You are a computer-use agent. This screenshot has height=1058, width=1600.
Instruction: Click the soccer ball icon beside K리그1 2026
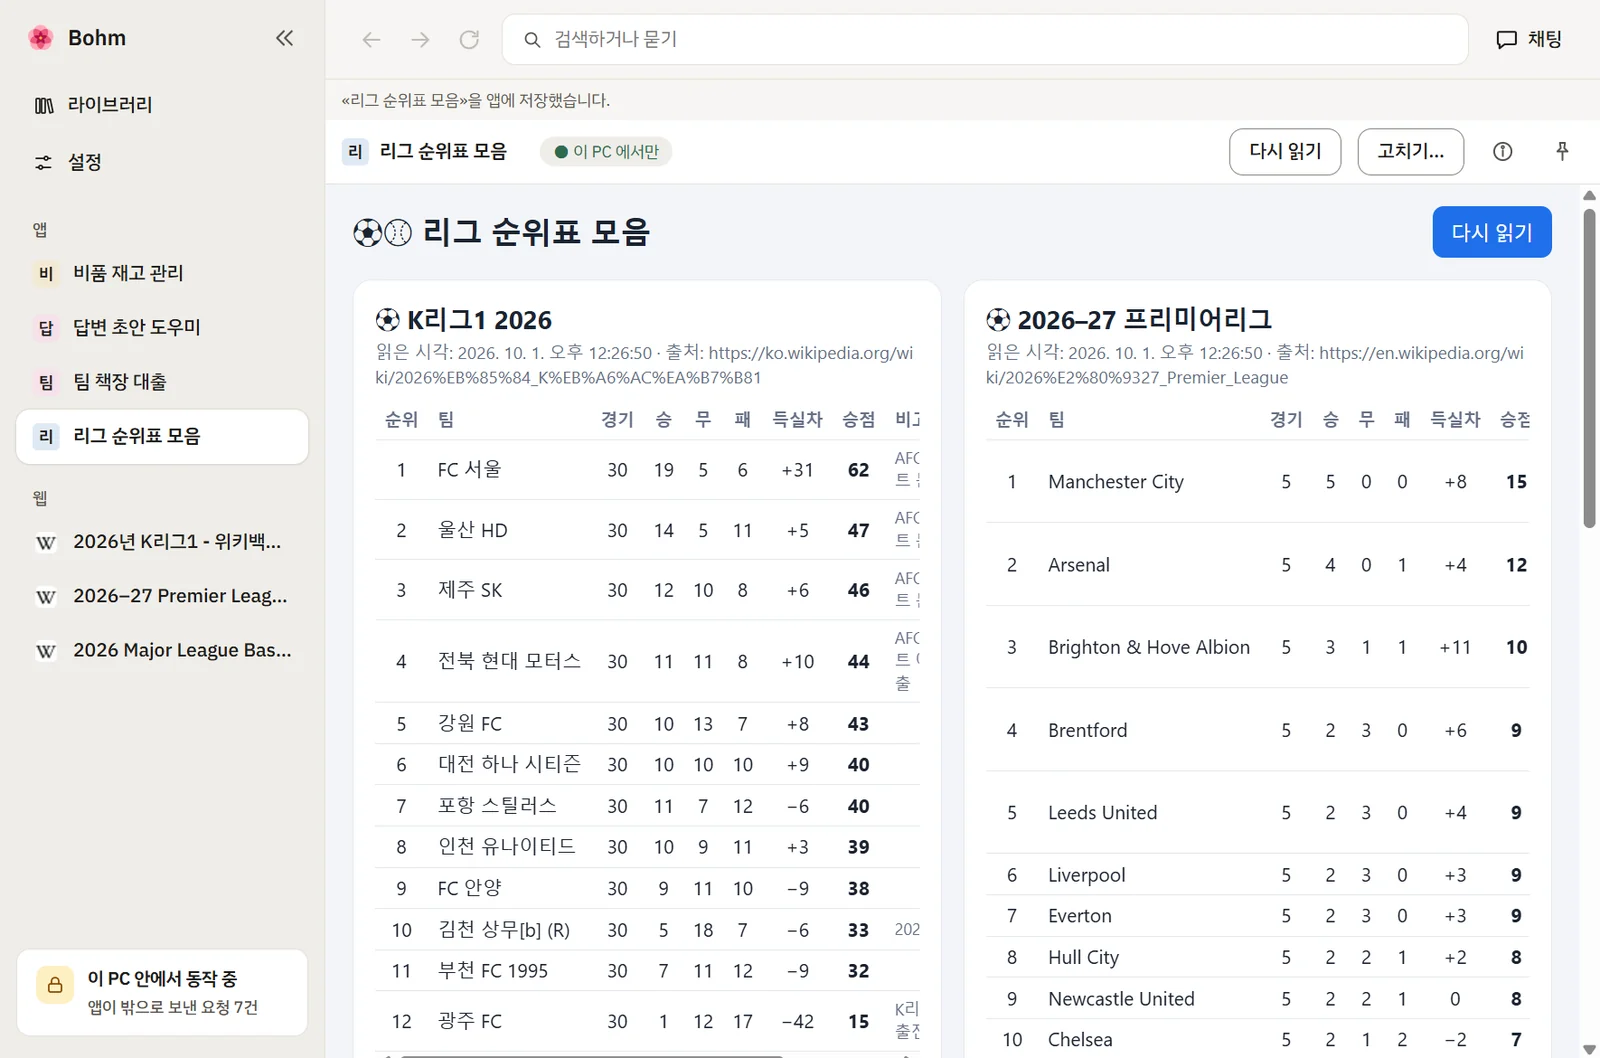coord(387,320)
